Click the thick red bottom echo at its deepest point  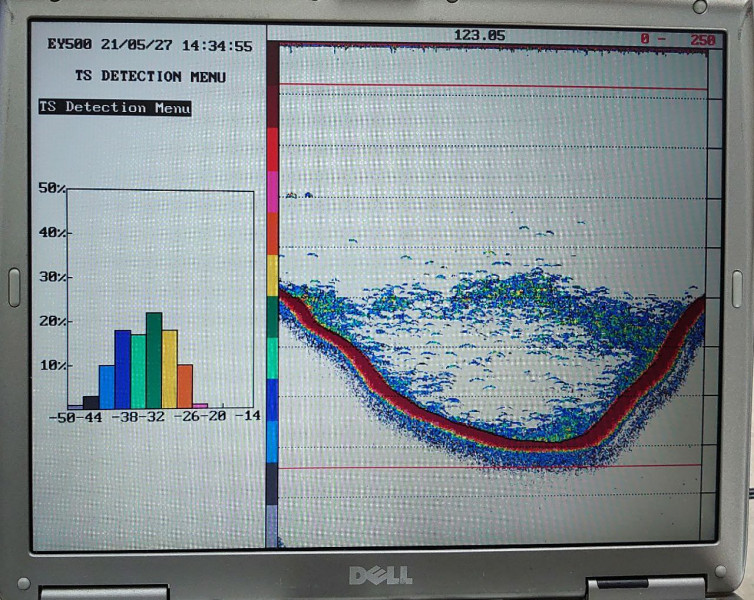pos(530,442)
